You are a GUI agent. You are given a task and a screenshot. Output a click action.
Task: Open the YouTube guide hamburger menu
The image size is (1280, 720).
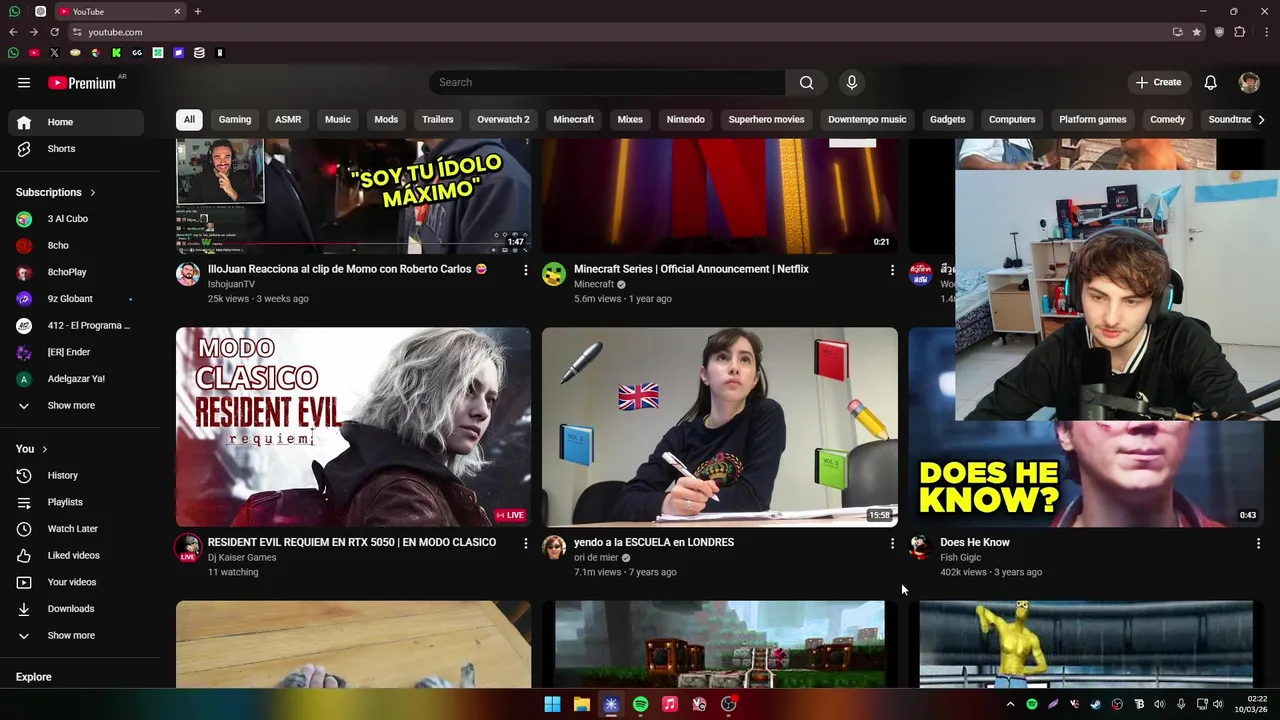click(x=24, y=83)
